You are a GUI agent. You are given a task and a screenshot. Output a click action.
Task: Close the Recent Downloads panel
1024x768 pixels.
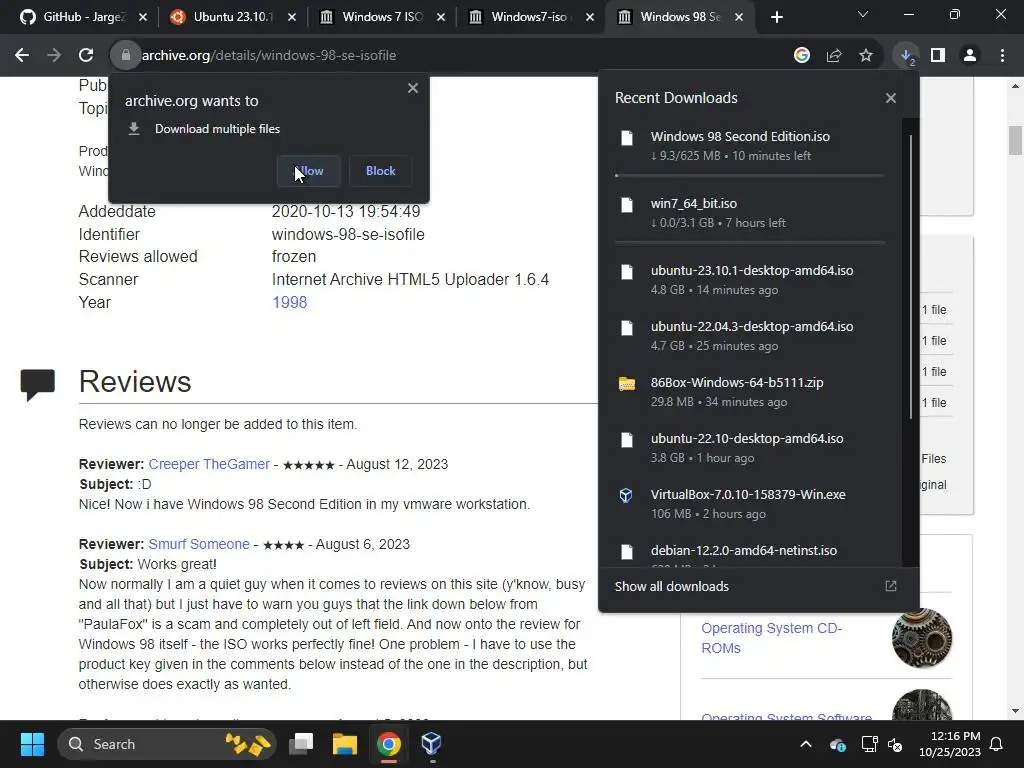[891, 98]
